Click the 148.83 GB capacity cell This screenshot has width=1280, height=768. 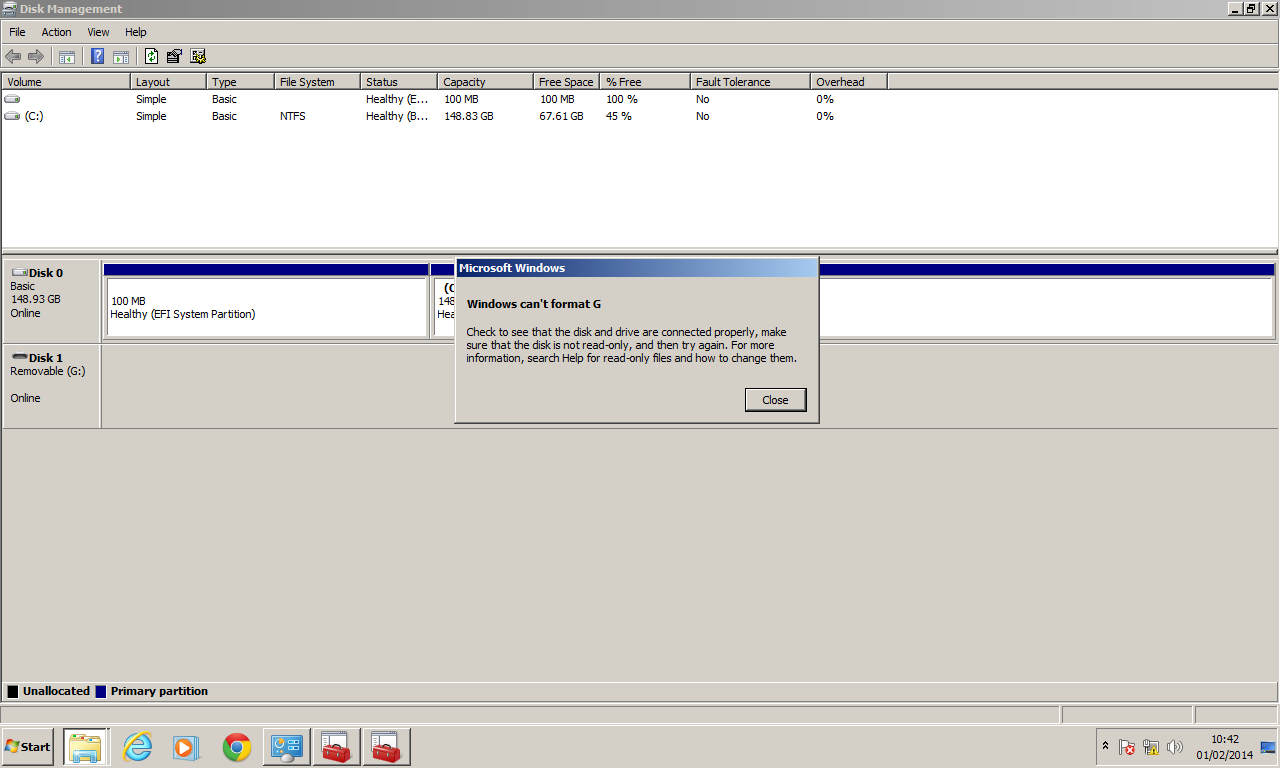(469, 116)
